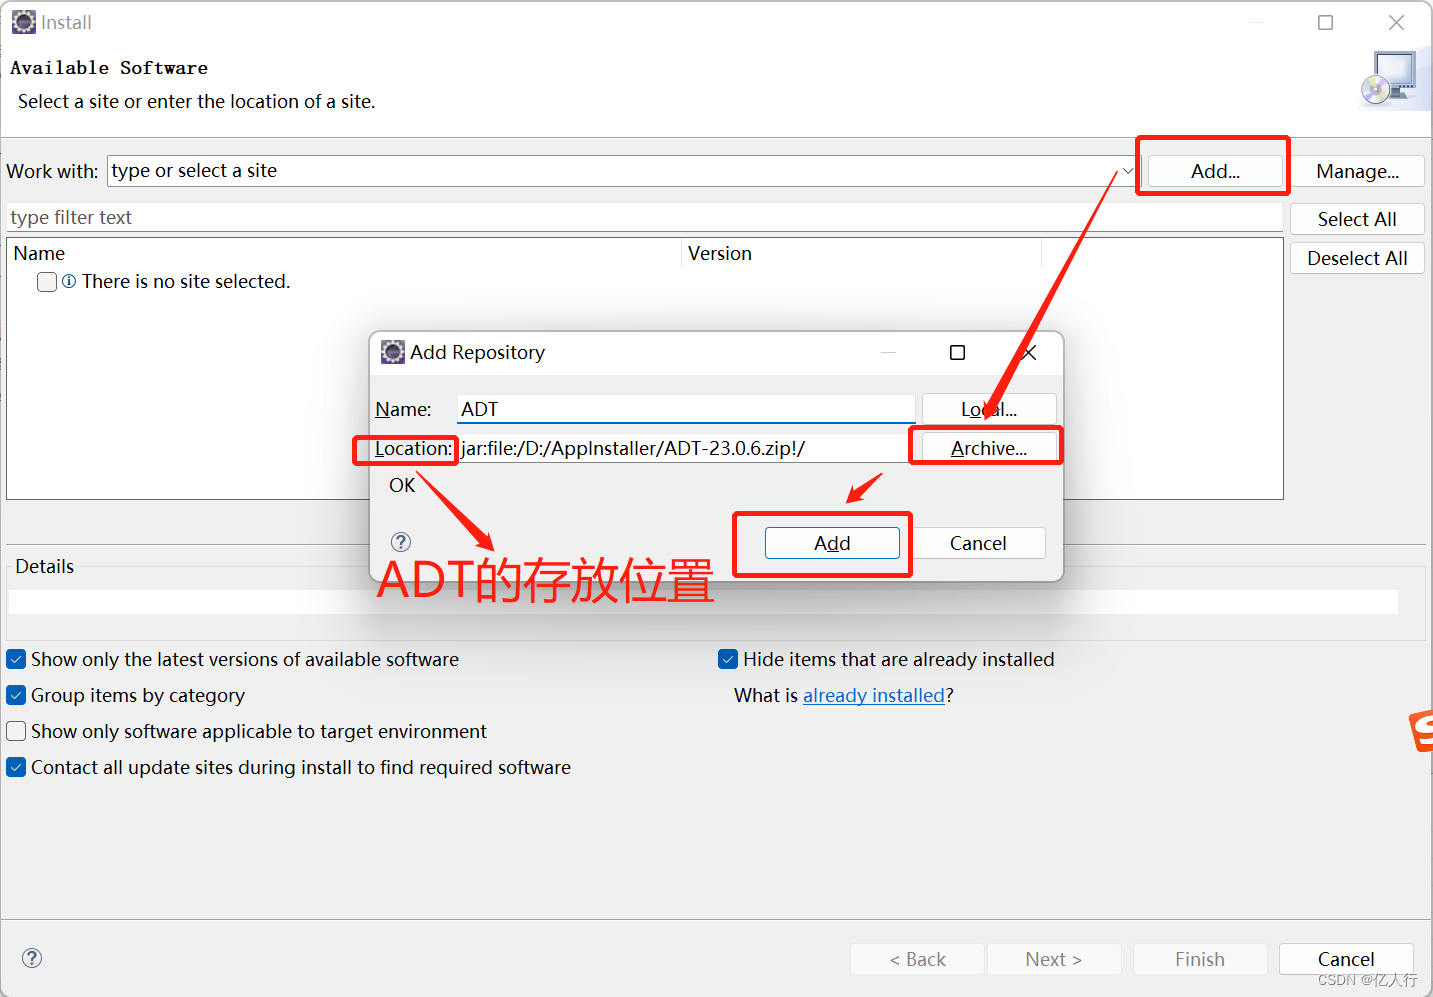Cancel the Add Repository dialog
Screen dimensions: 1433x997
point(978,543)
